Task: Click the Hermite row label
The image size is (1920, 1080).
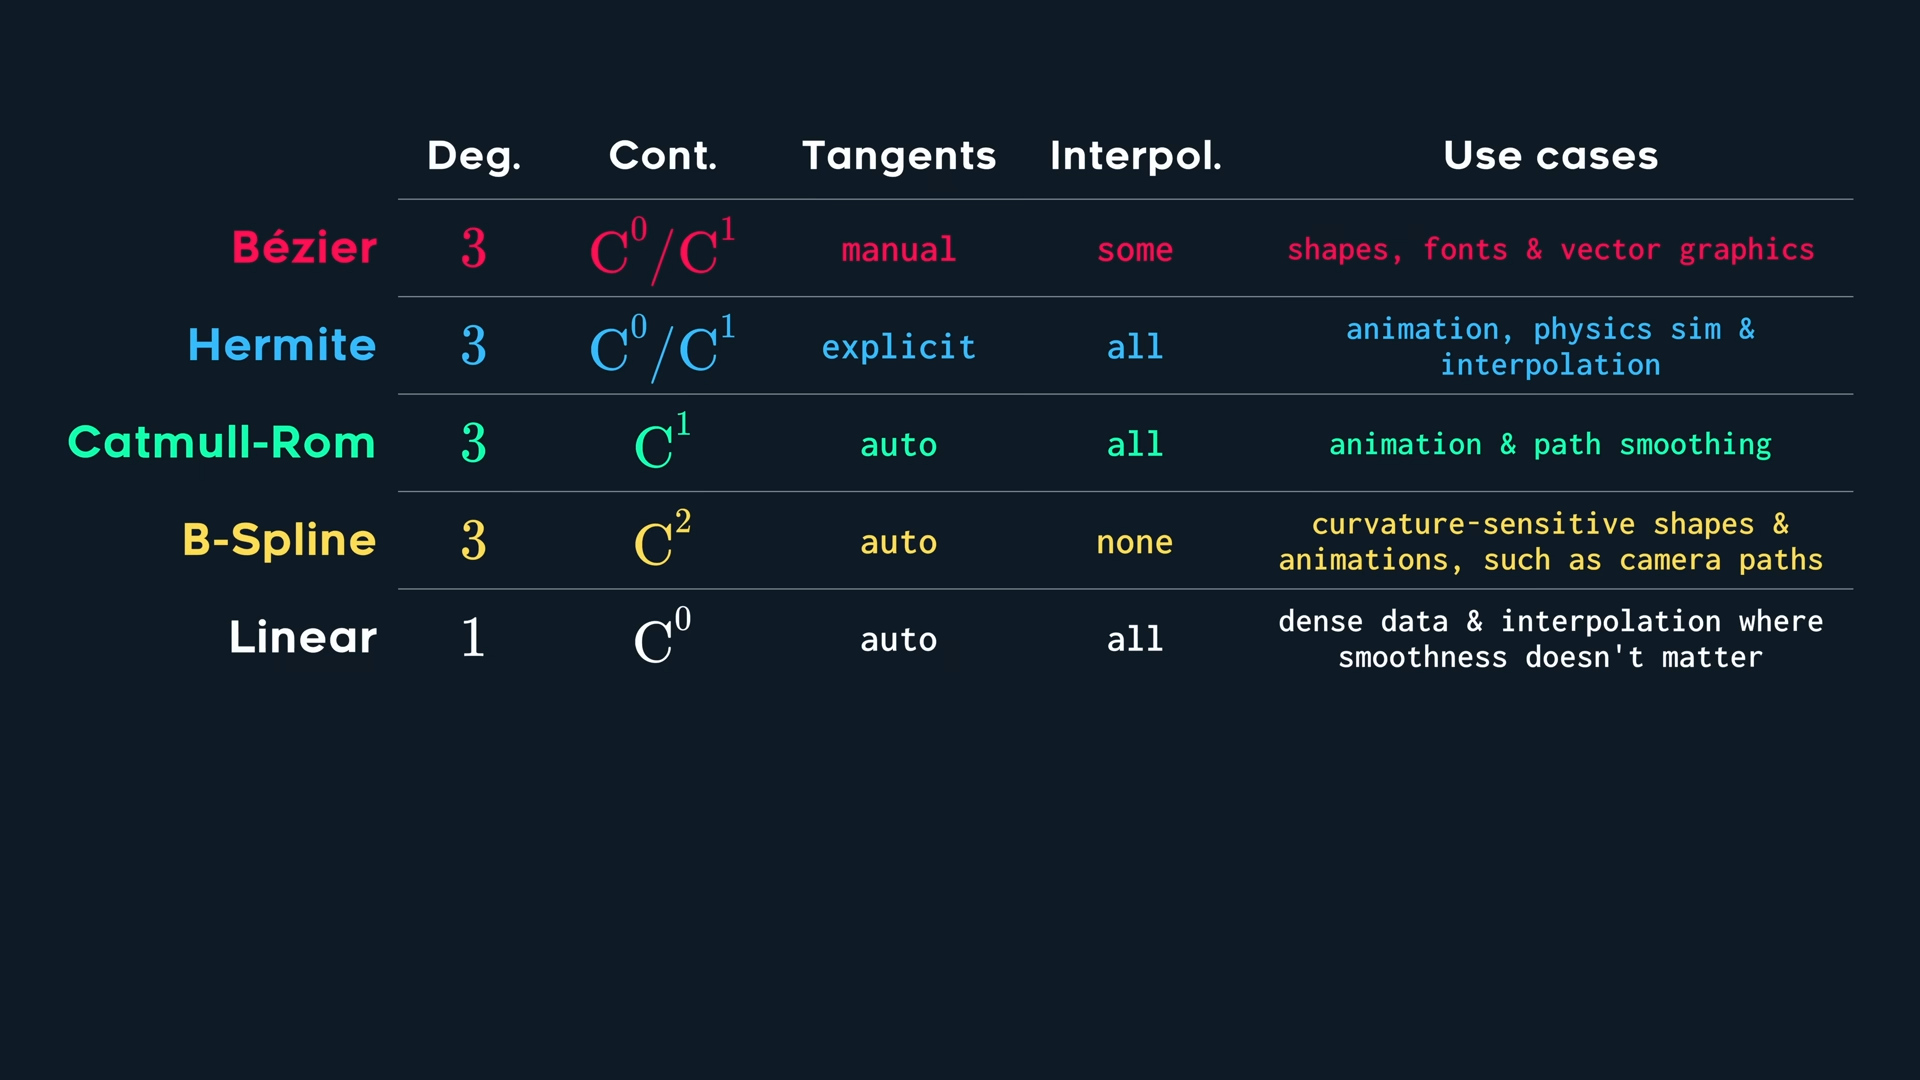Action: click(282, 345)
